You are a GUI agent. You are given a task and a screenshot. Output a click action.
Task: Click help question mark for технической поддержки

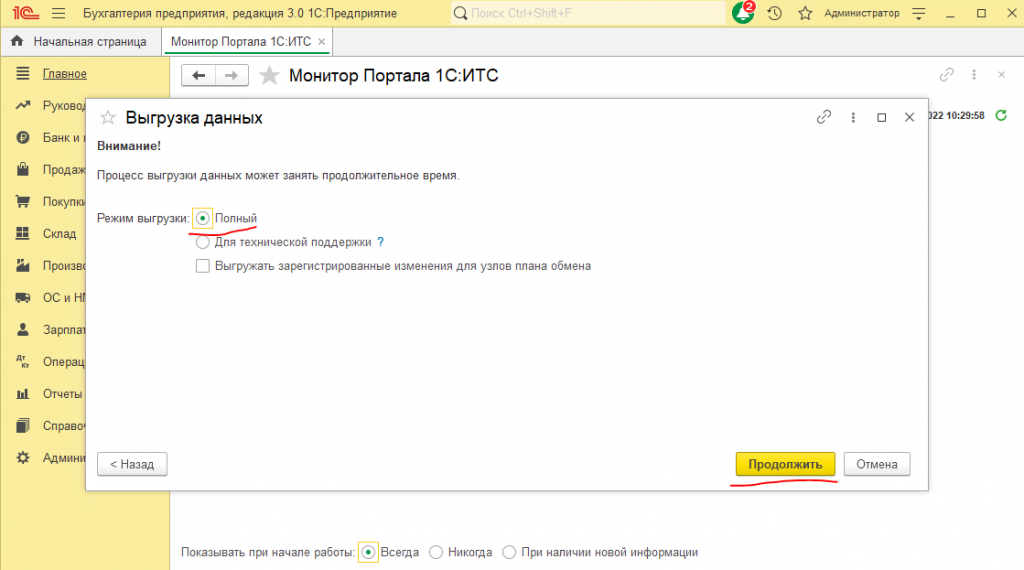[x=381, y=242]
